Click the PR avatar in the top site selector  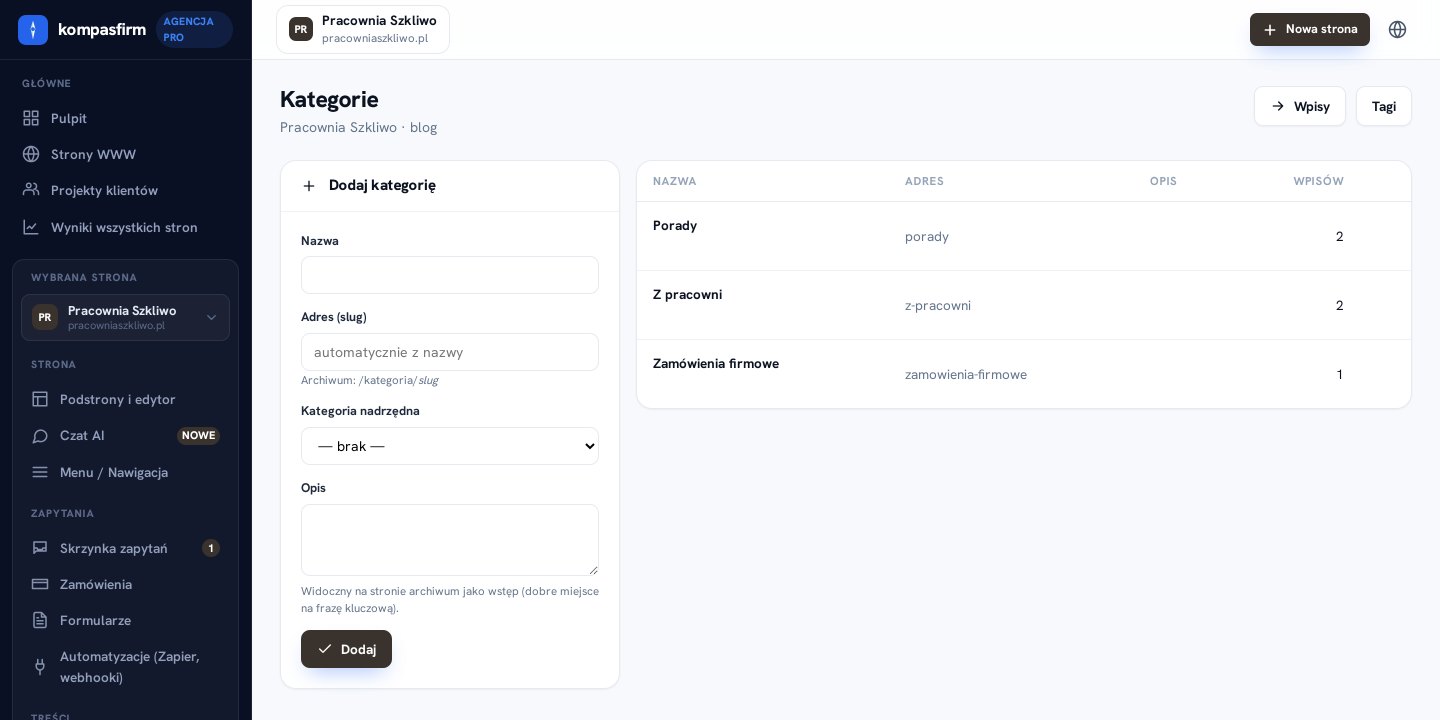point(301,29)
